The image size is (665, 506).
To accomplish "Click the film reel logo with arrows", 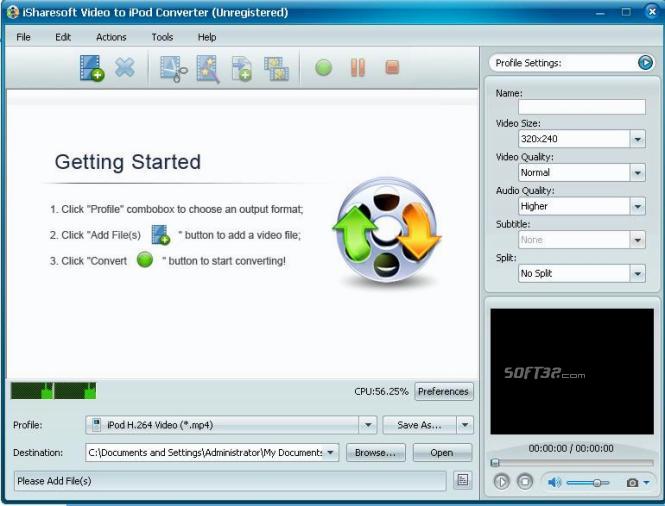I will pos(387,231).
